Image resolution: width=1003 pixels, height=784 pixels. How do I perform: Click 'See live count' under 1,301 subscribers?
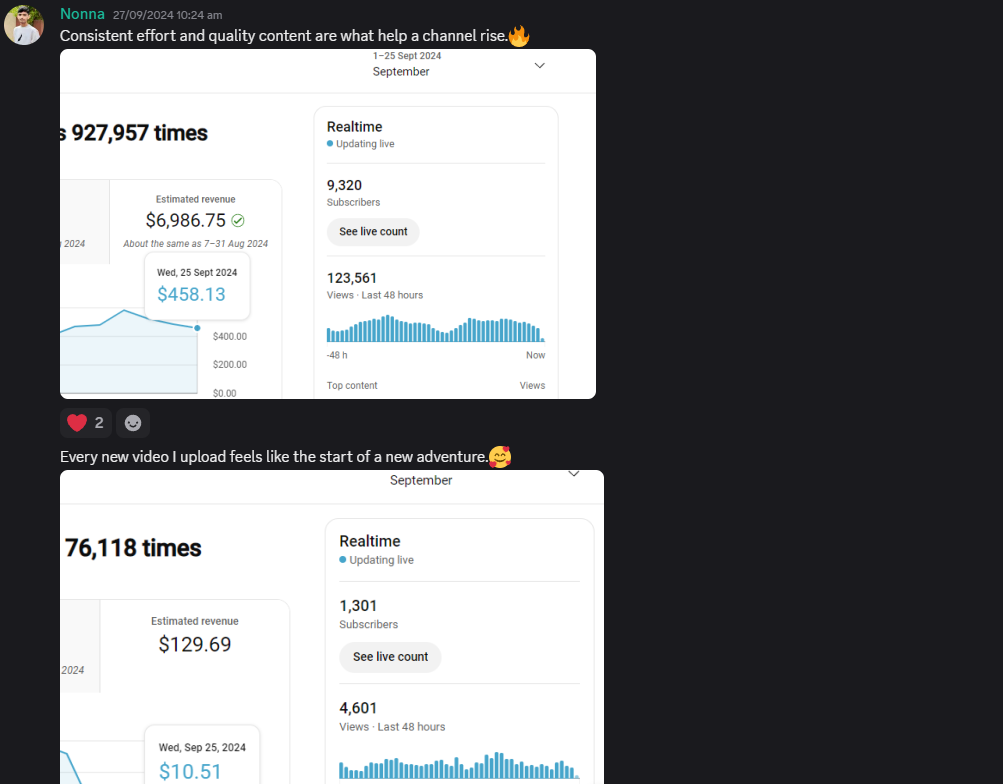[x=390, y=657]
